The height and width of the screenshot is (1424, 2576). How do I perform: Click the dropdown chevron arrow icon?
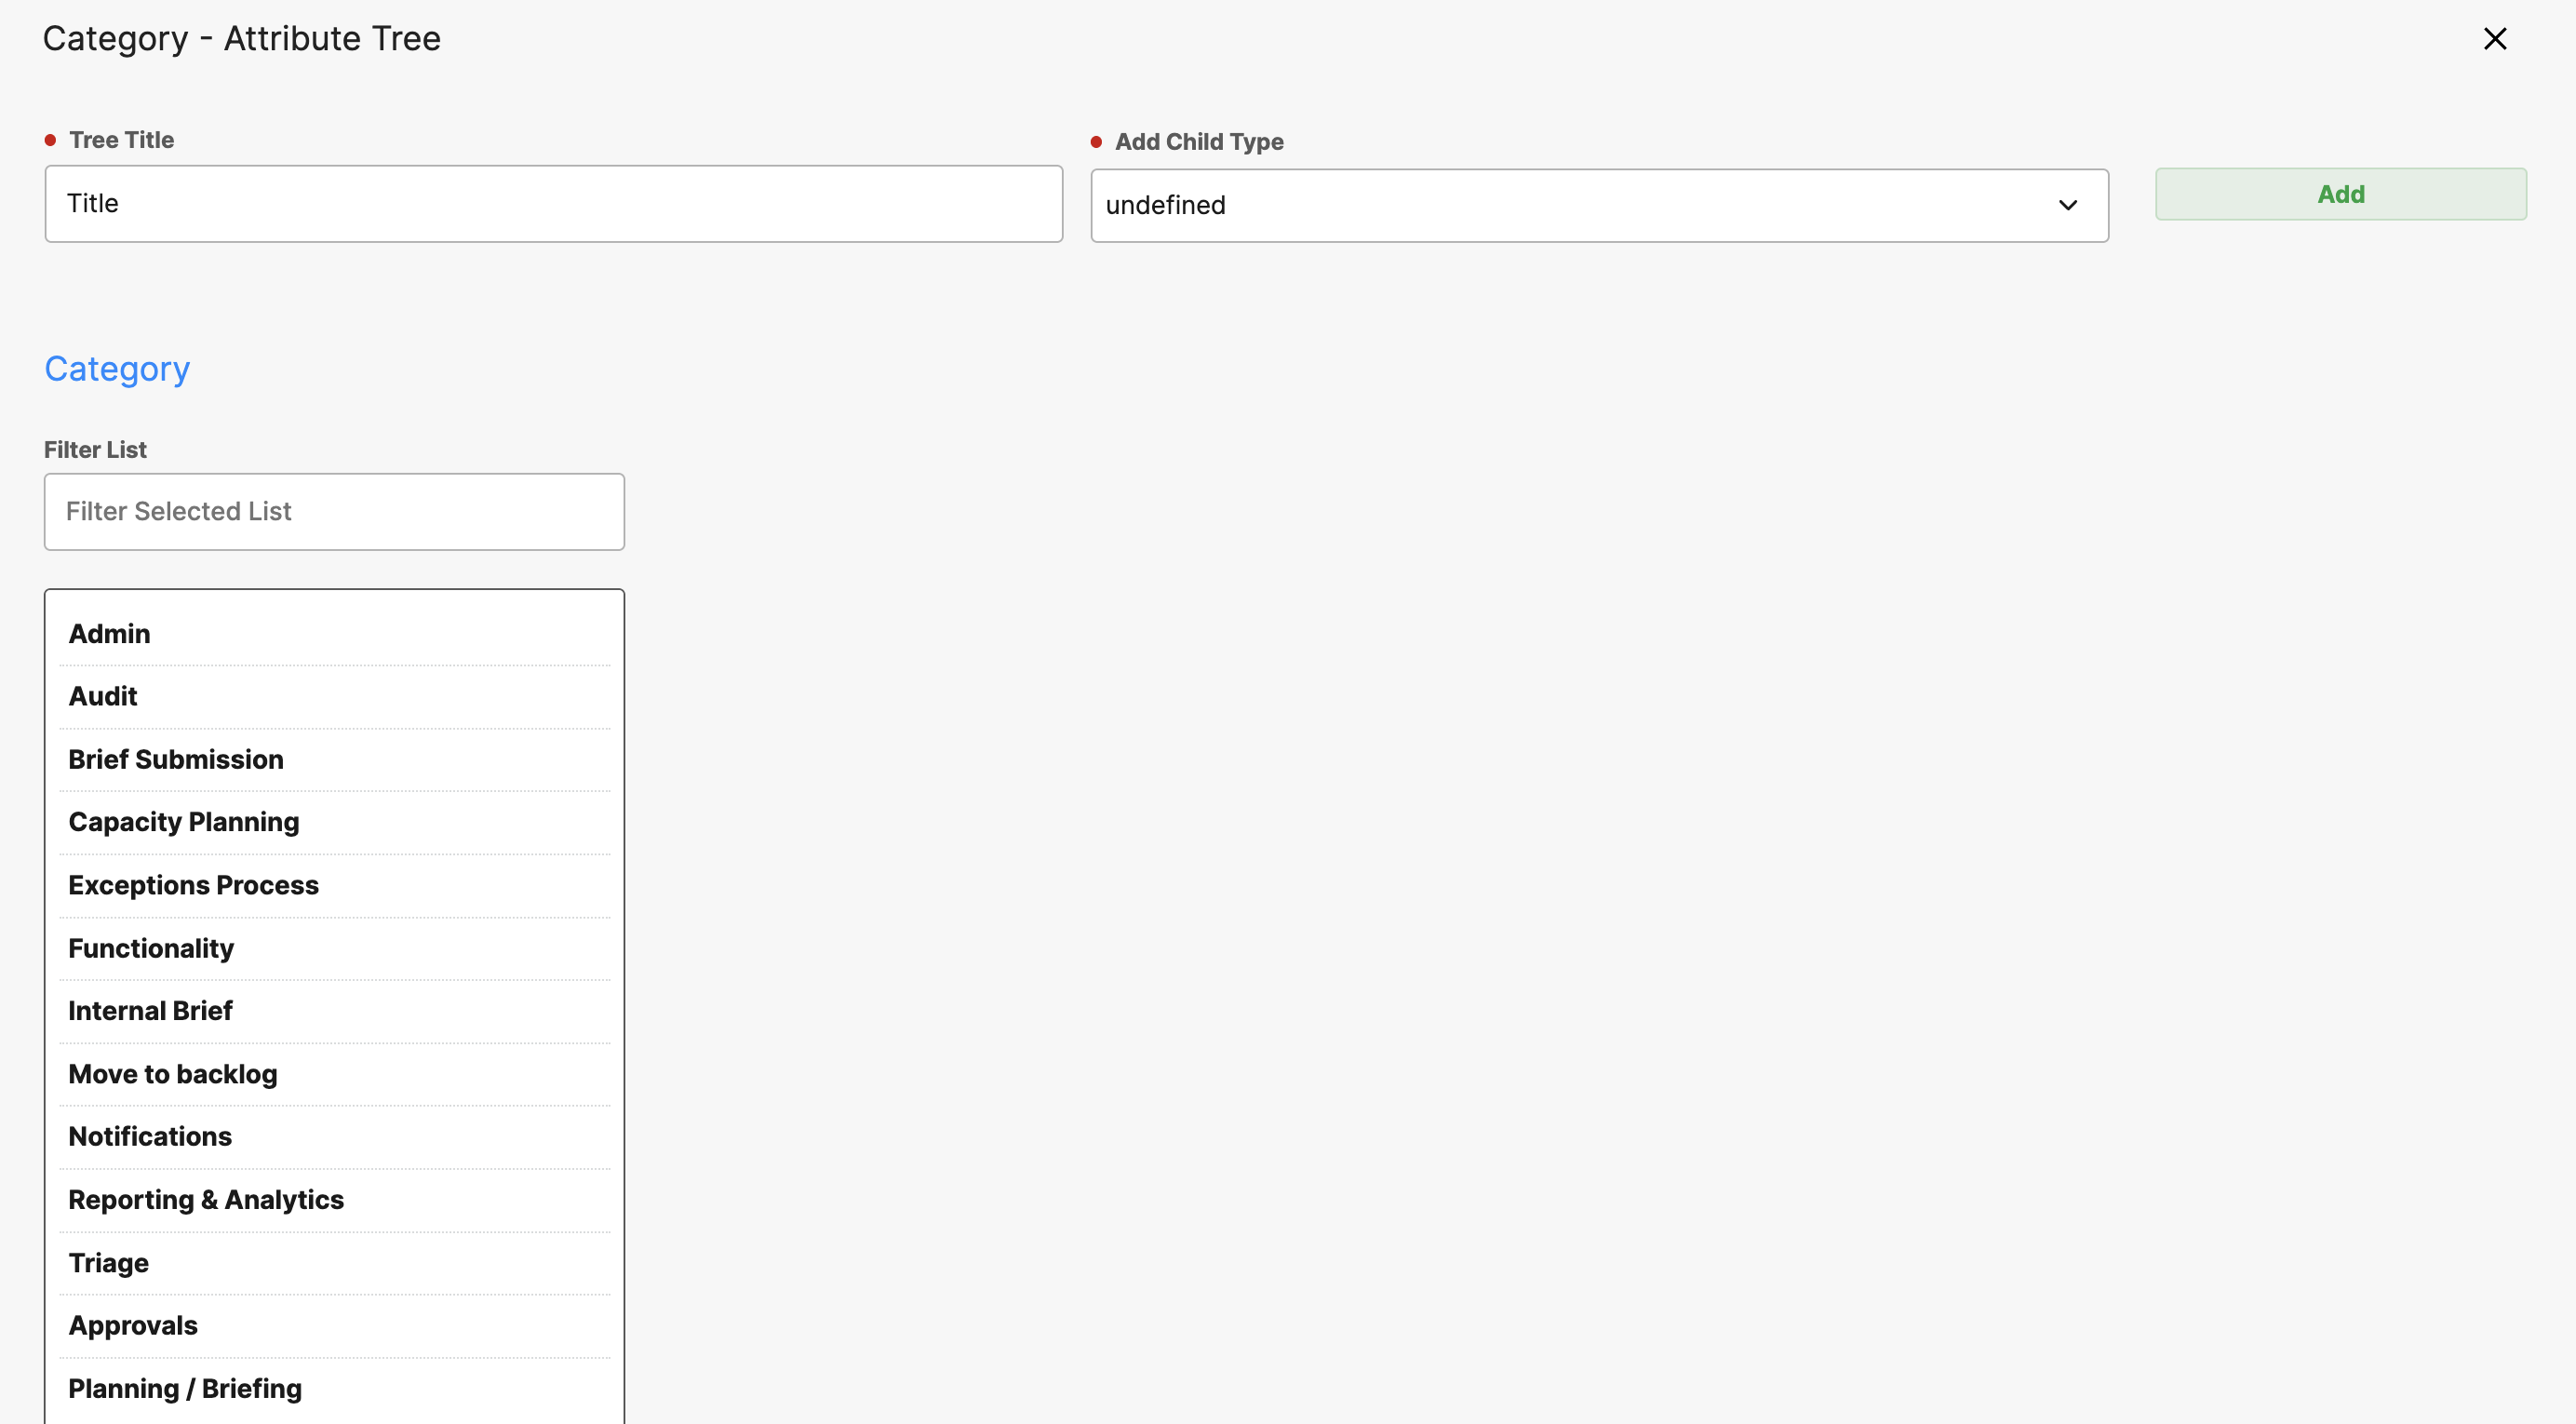click(x=2067, y=205)
